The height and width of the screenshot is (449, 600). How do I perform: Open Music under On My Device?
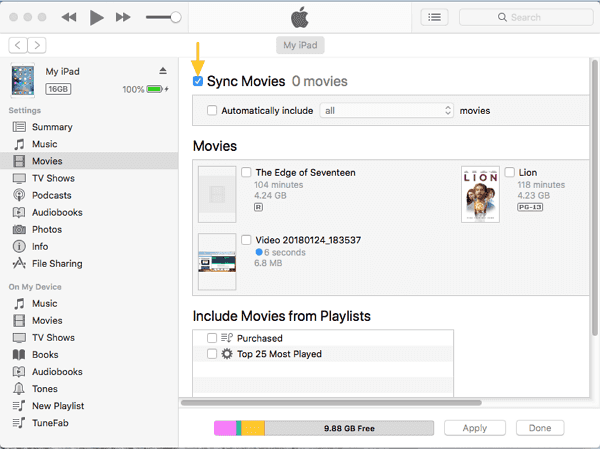(44, 304)
